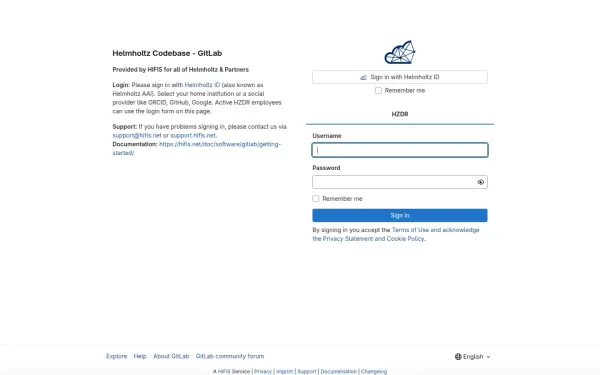Select the HZDR tab

(x=400, y=114)
